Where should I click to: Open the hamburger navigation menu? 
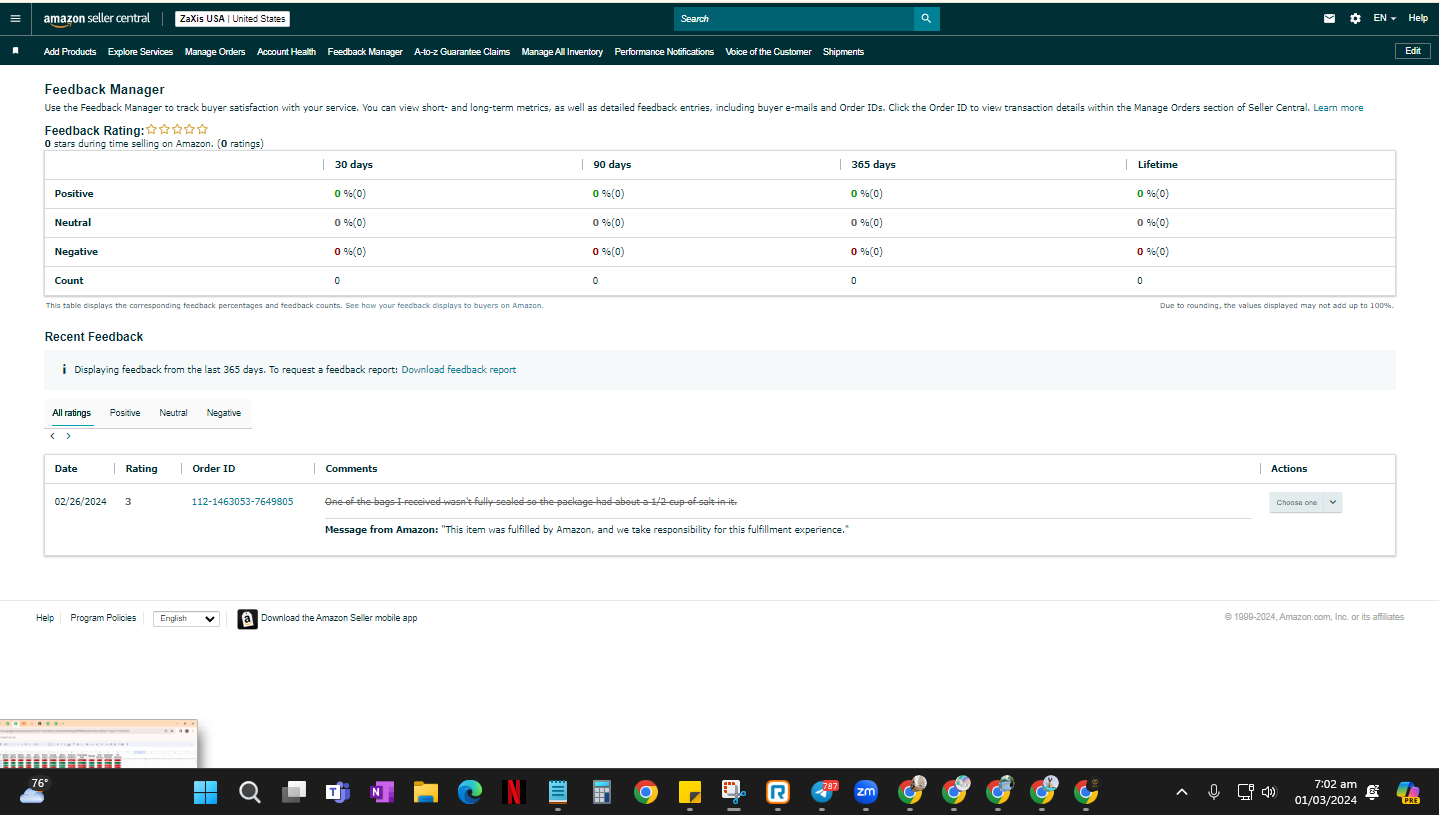(14, 18)
